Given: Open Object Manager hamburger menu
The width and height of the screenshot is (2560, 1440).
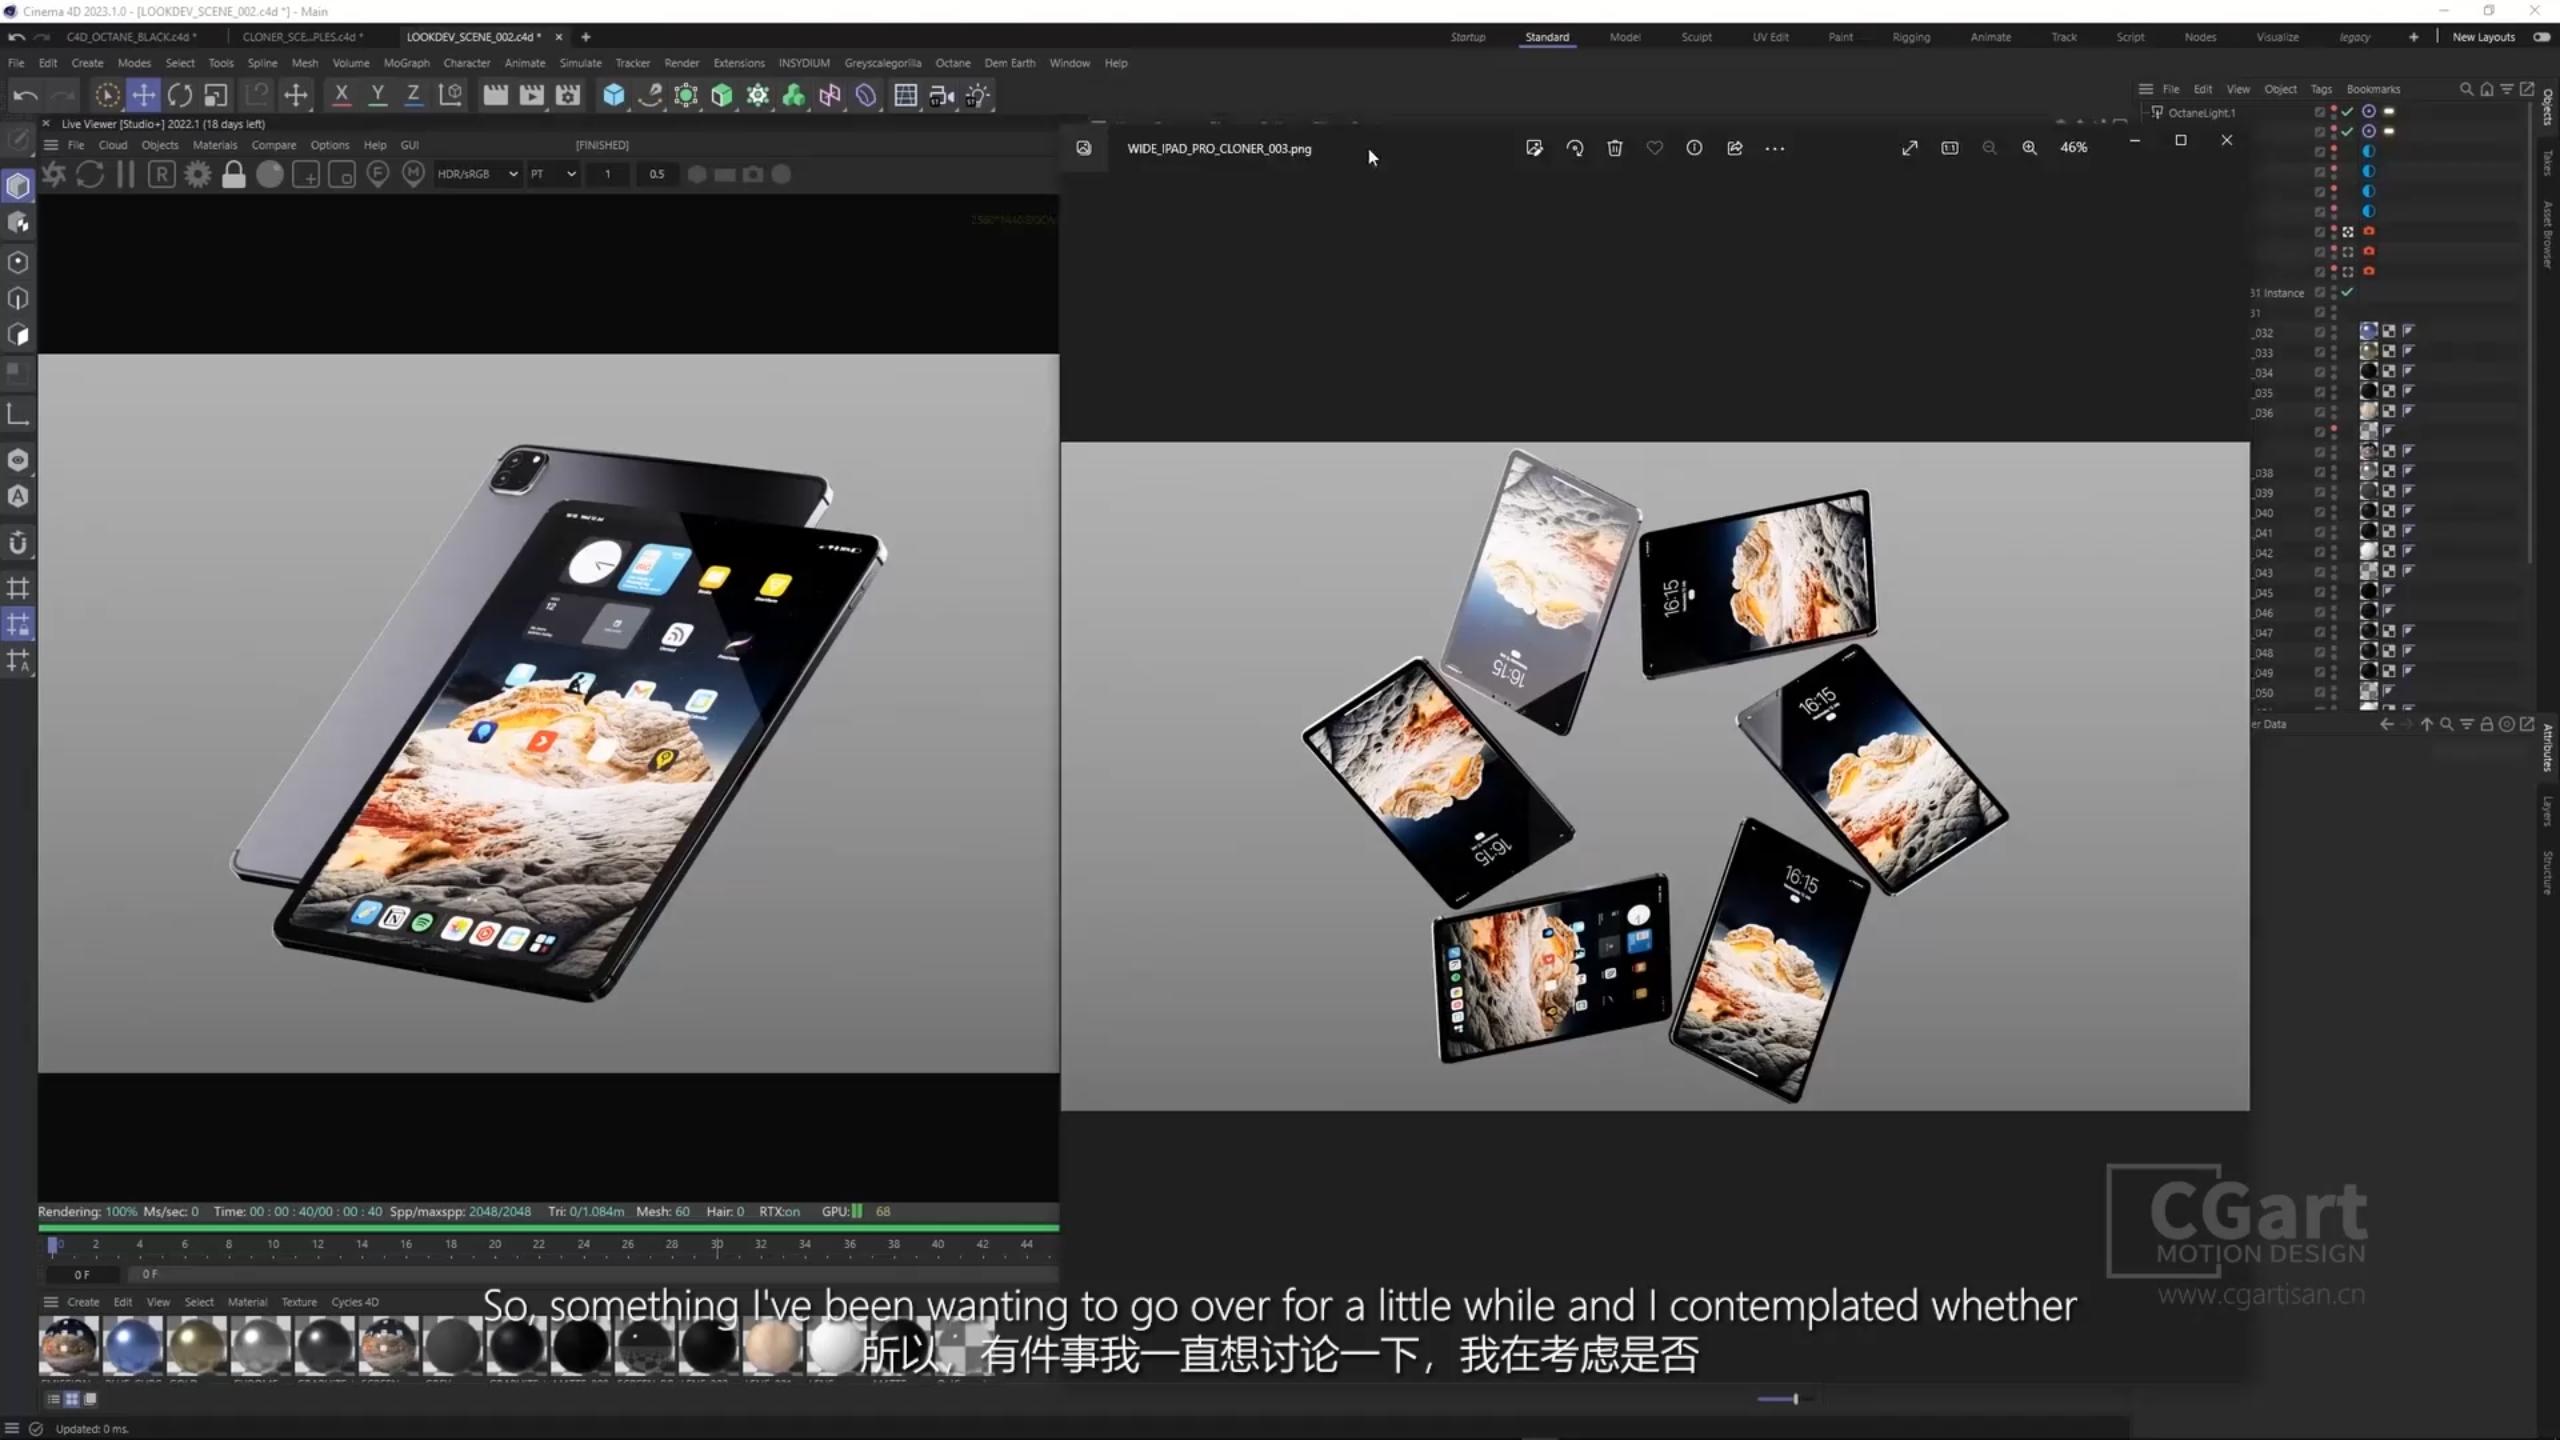Looking at the screenshot, I should pyautogui.click(x=2145, y=89).
